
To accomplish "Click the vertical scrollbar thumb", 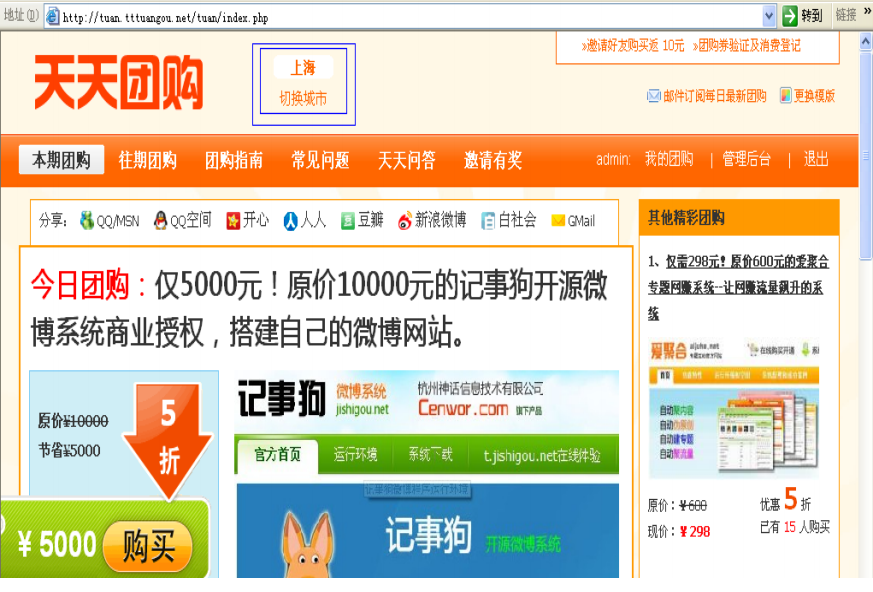I will pos(866,155).
